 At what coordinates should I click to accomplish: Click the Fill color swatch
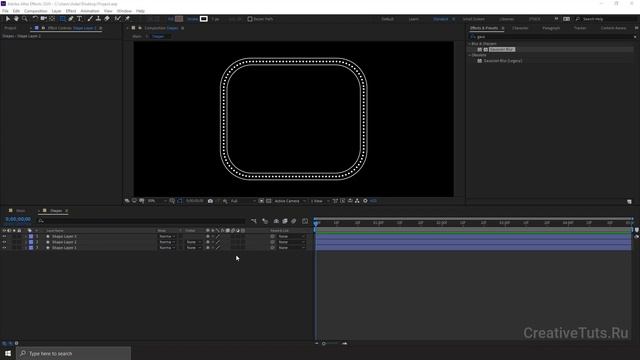tap(179, 19)
